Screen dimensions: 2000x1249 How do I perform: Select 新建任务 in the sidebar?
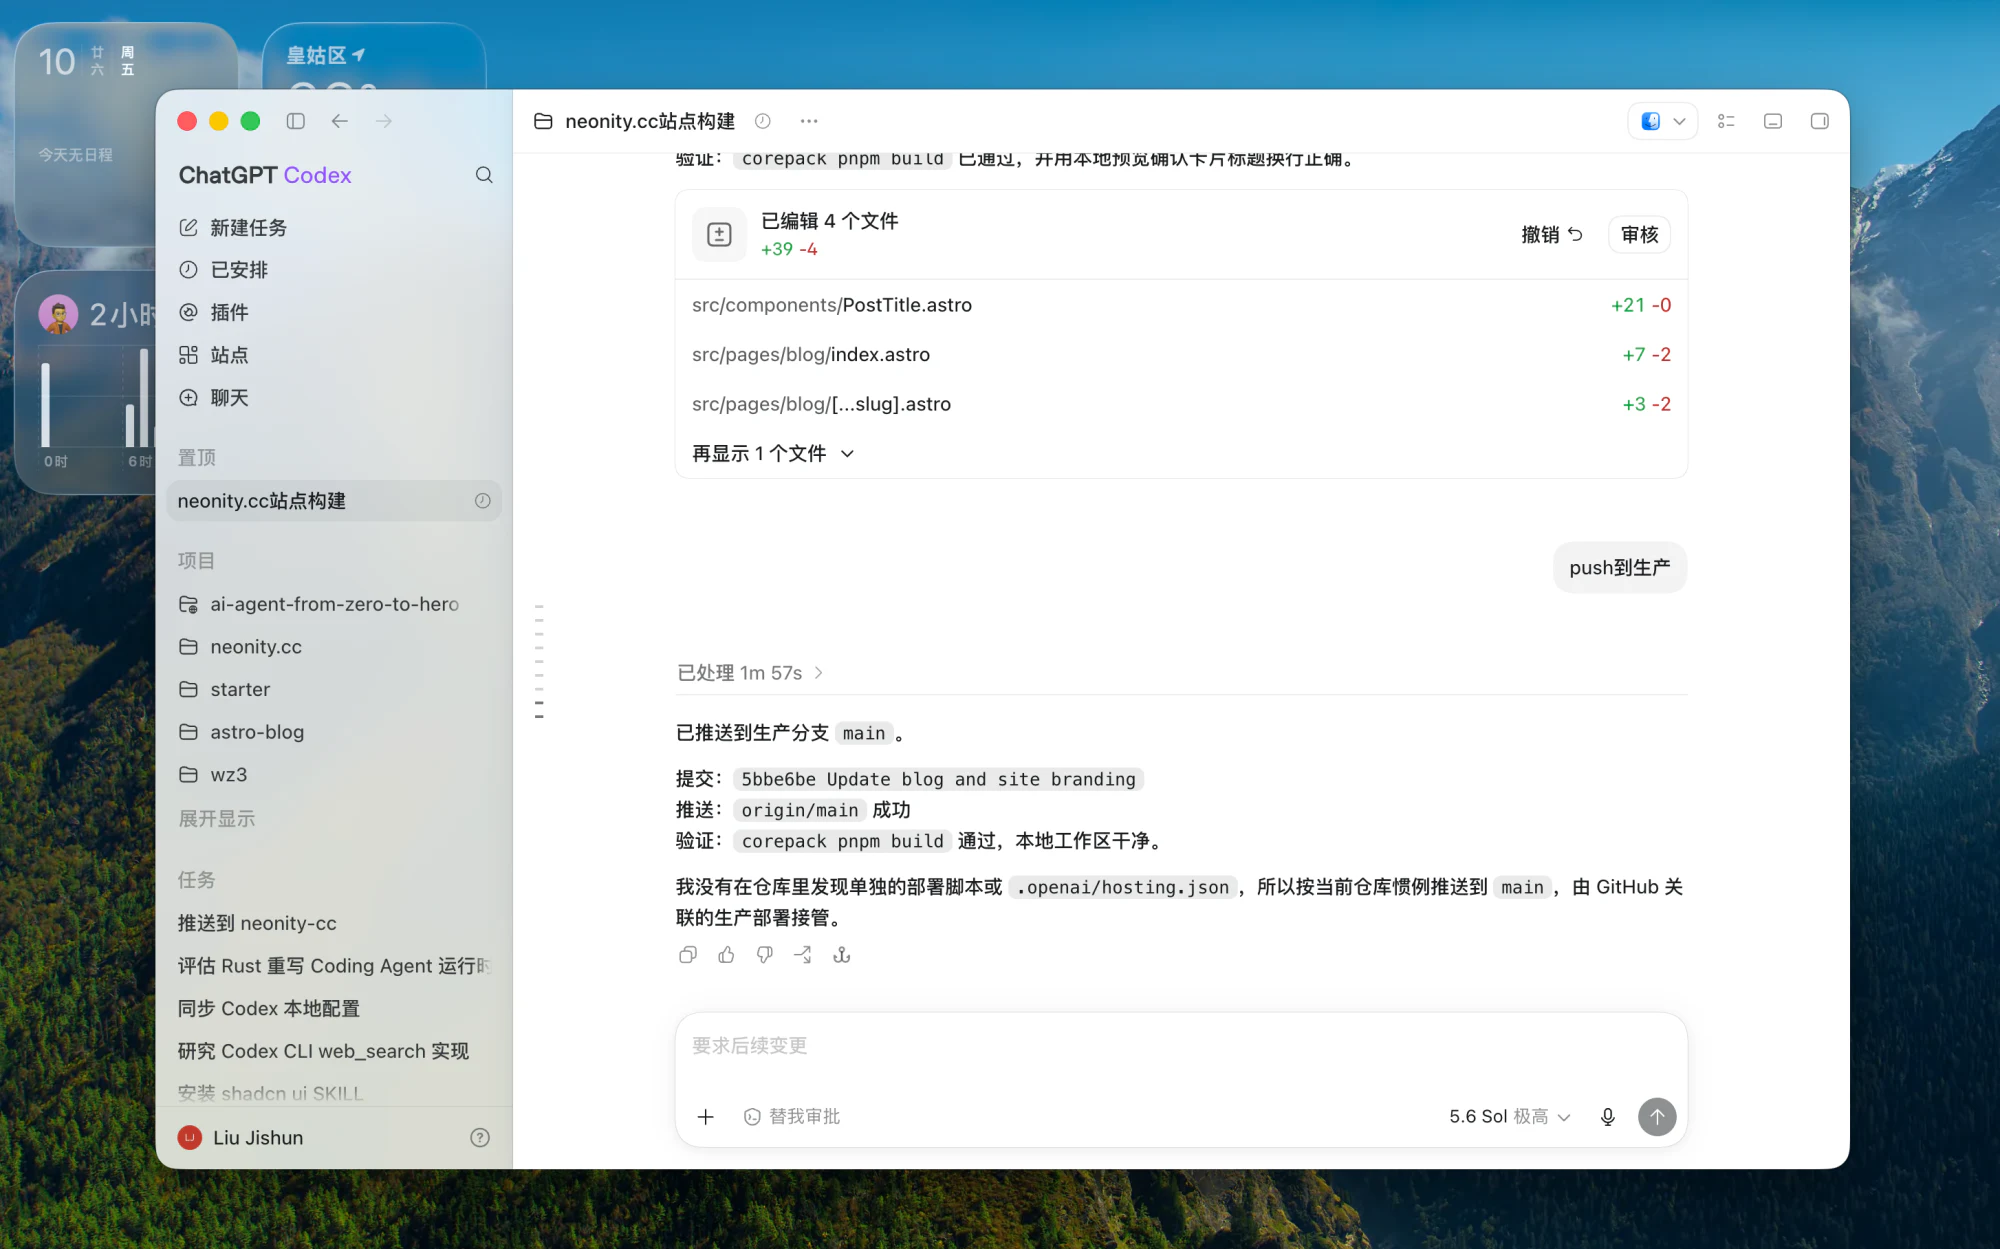[334, 228]
